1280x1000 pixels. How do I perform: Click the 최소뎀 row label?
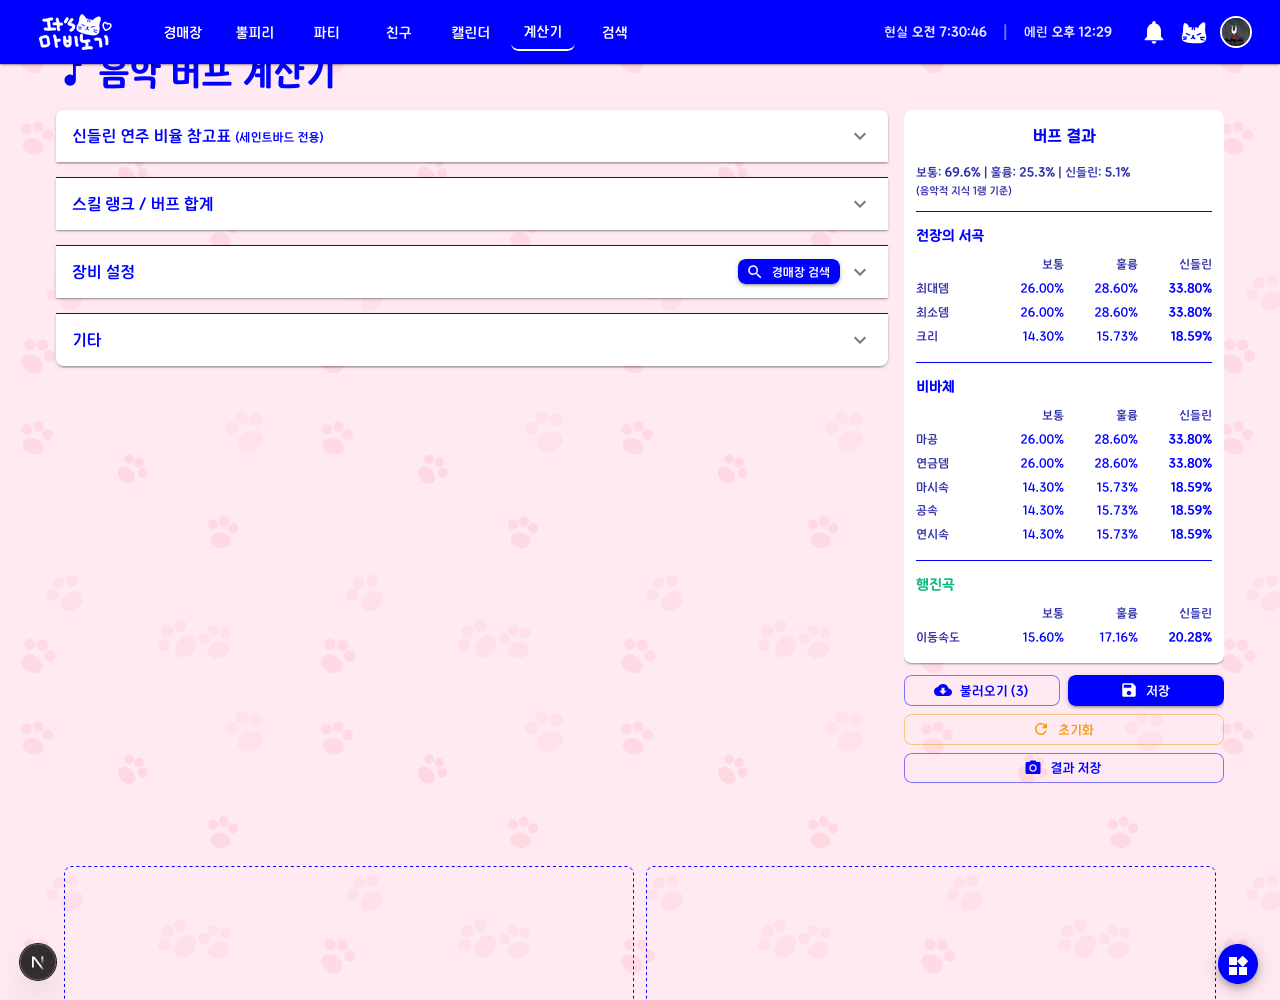pyautogui.click(x=933, y=312)
